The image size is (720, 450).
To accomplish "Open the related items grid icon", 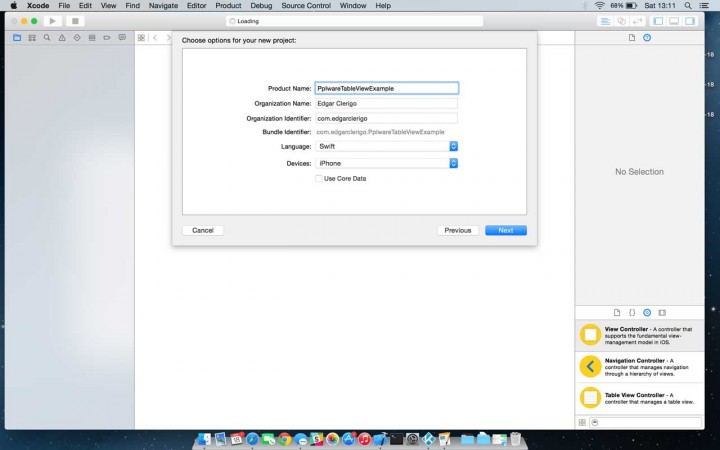I will coord(141,38).
